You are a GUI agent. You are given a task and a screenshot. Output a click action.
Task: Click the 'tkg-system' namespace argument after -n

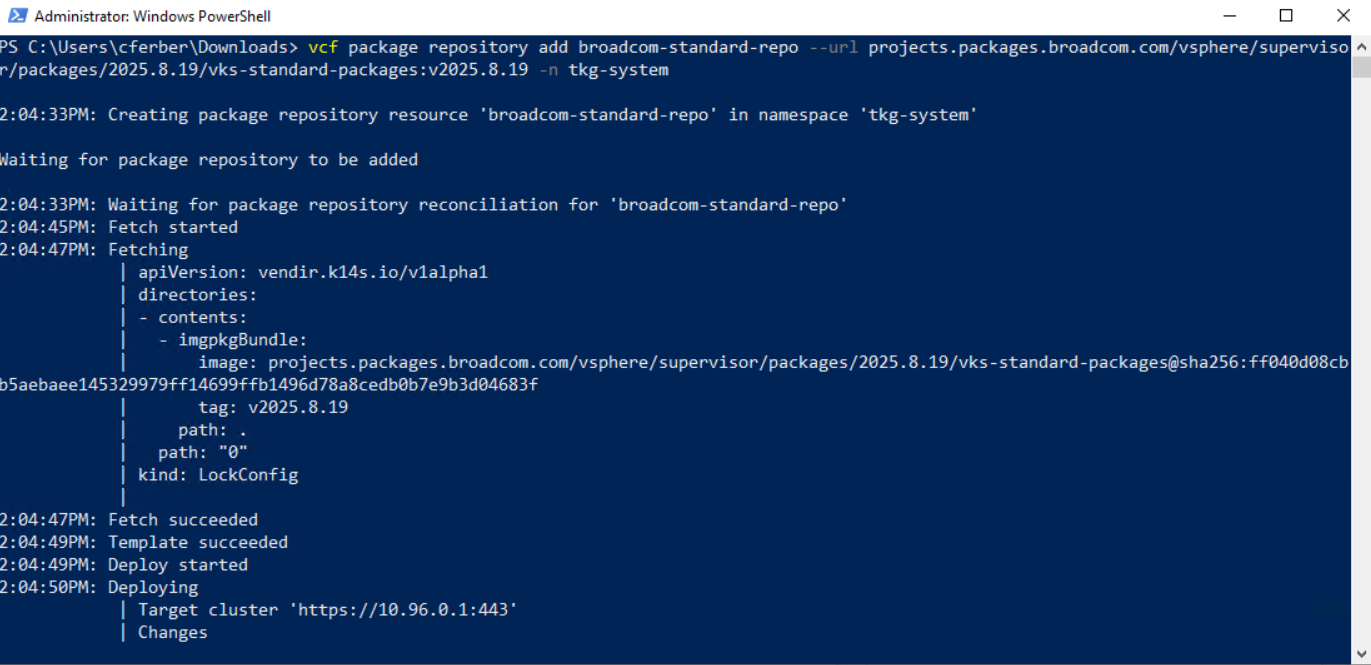click(618, 70)
